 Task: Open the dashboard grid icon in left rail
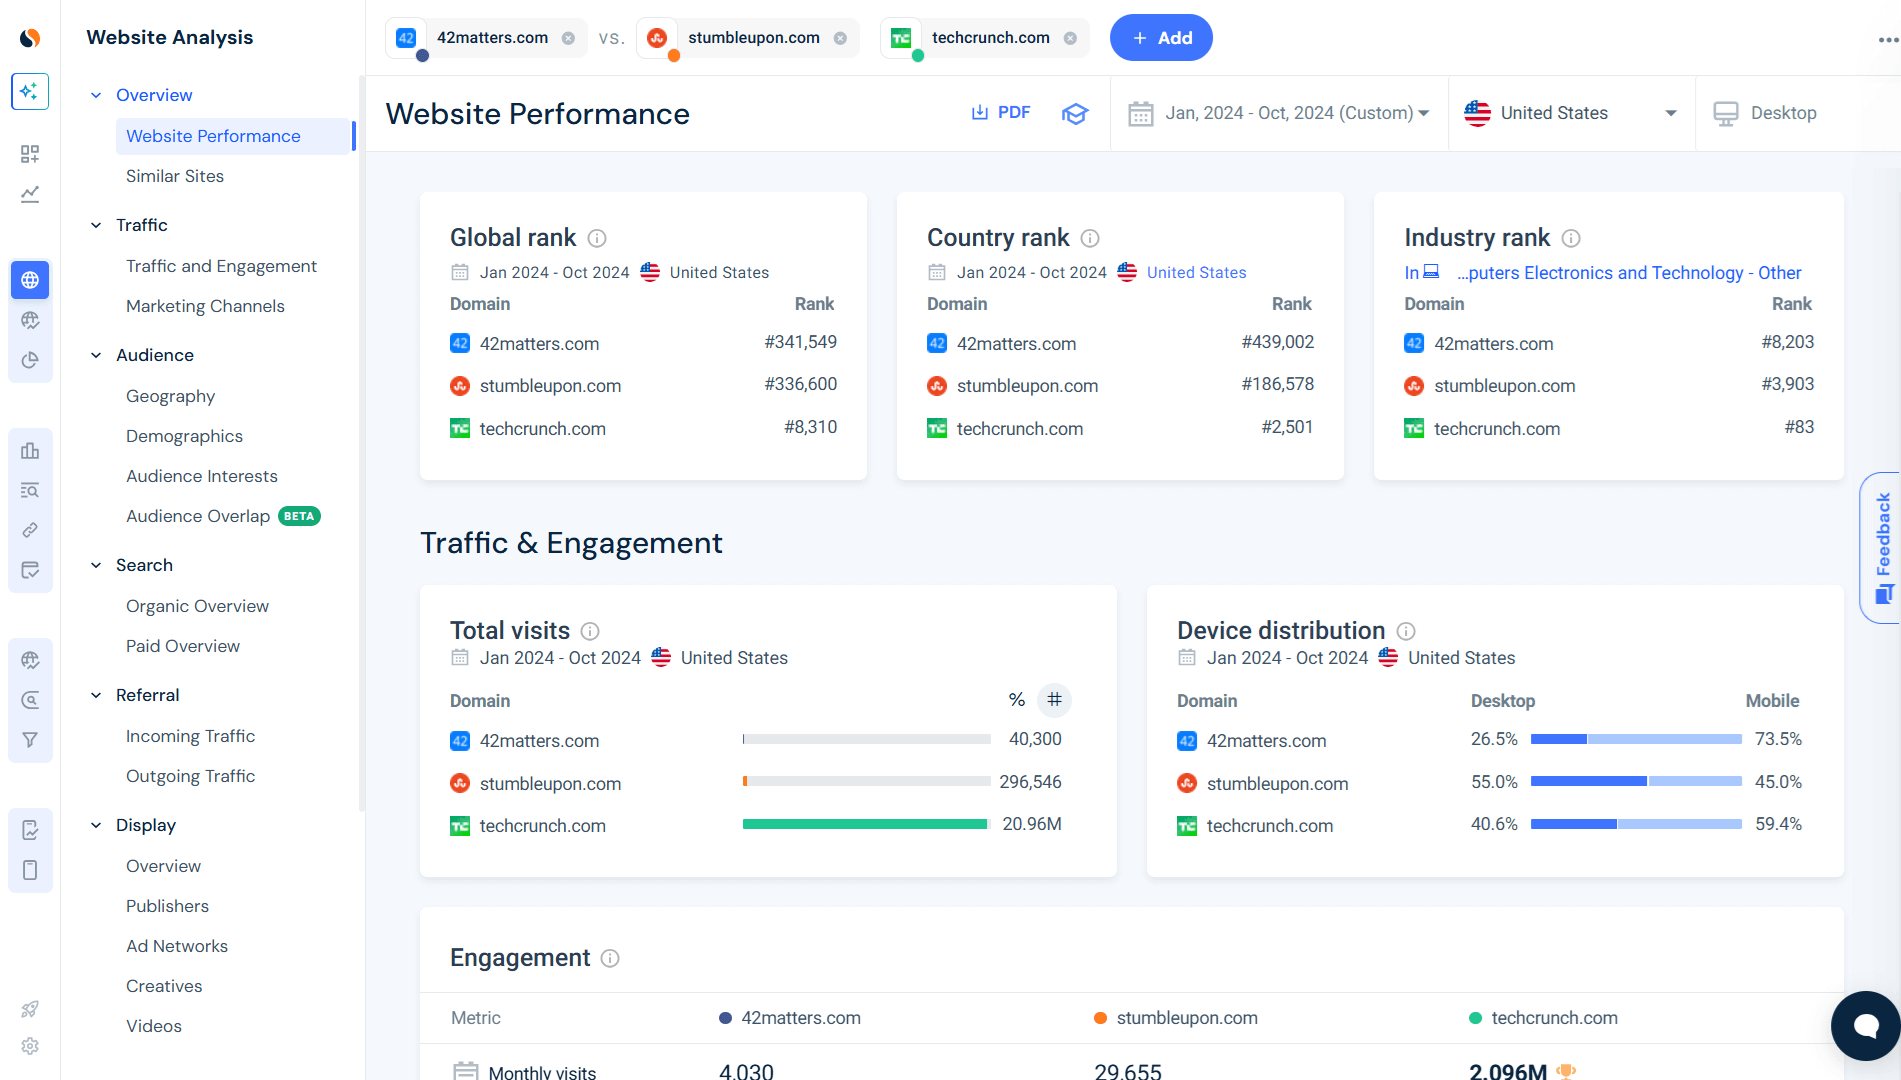tap(30, 154)
